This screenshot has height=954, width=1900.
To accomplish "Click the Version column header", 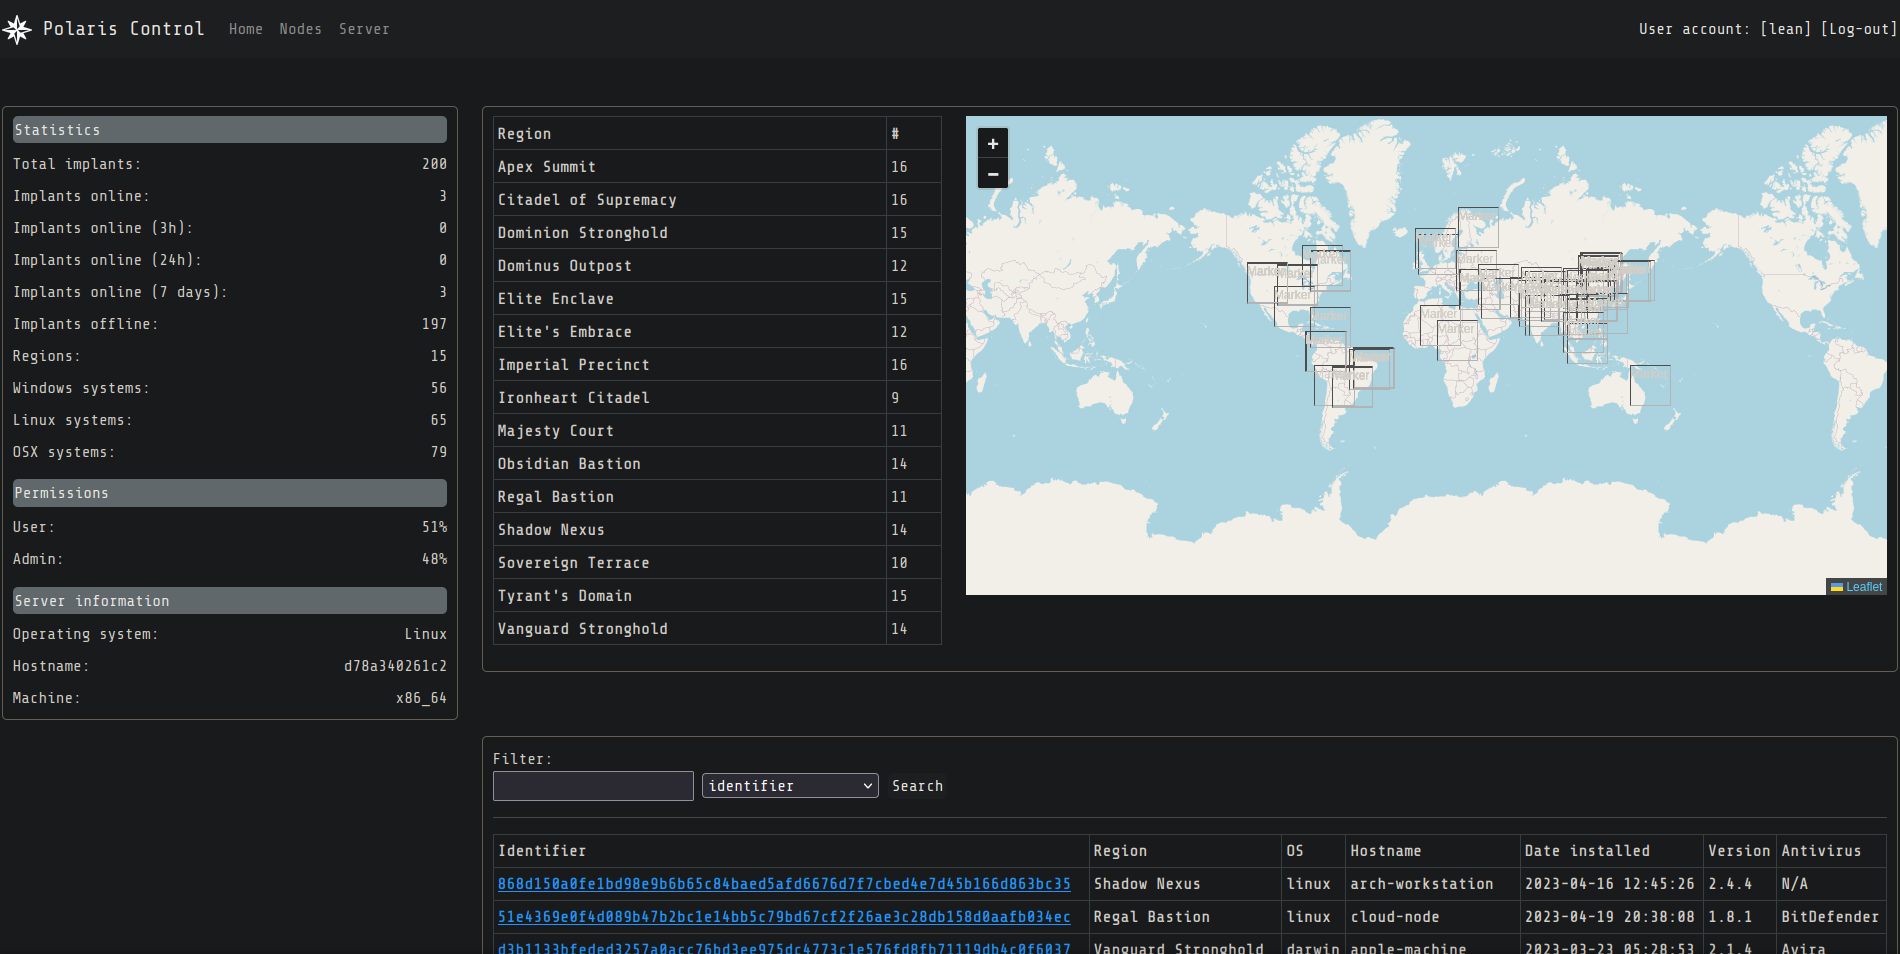I will tap(1739, 851).
